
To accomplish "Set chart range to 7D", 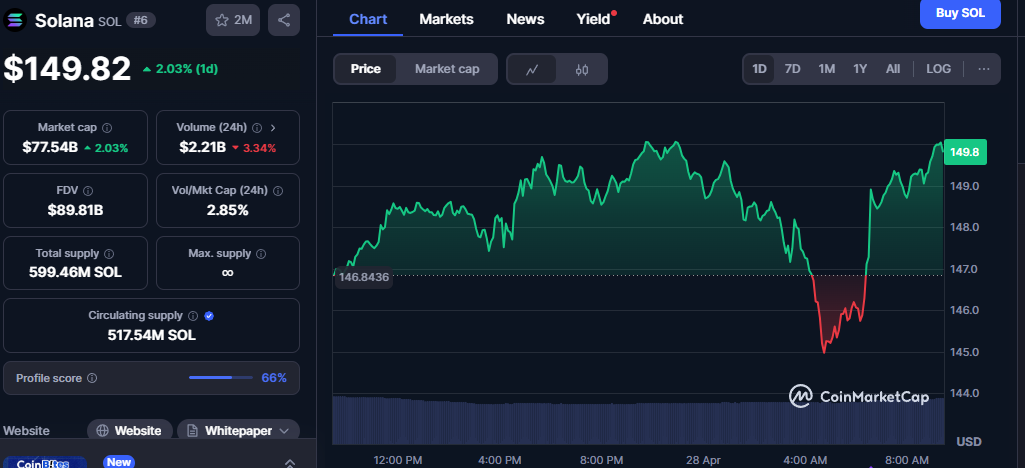I will (792, 69).
